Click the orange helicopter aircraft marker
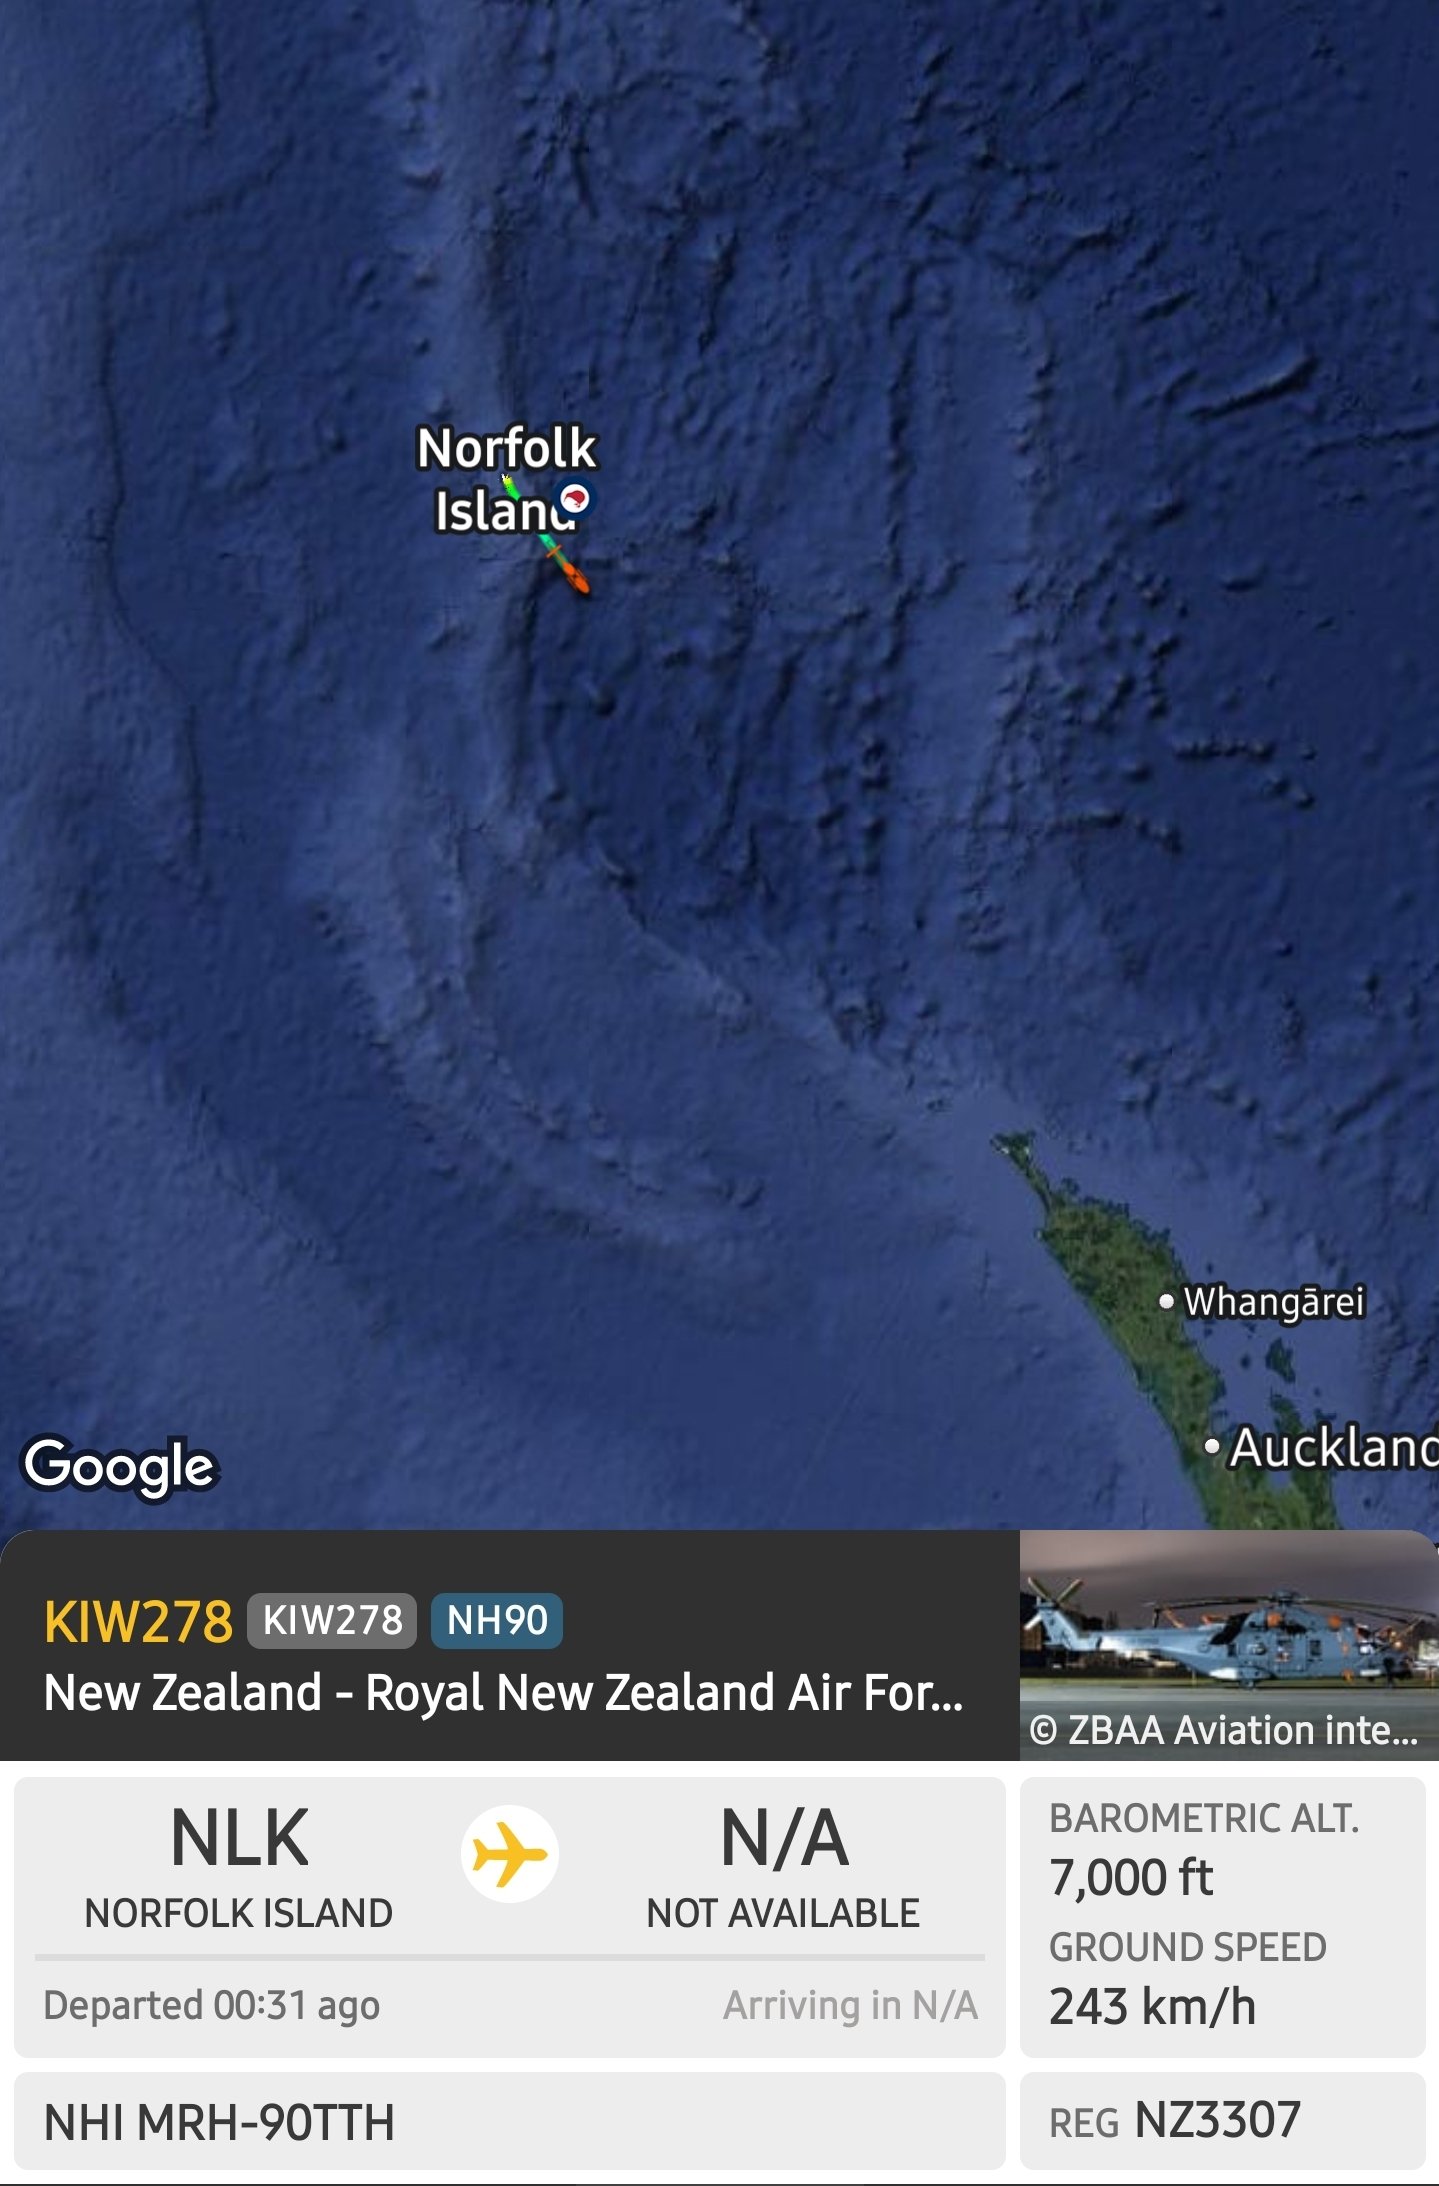Viewport: 1439px width, 2186px height. (x=573, y=577)
